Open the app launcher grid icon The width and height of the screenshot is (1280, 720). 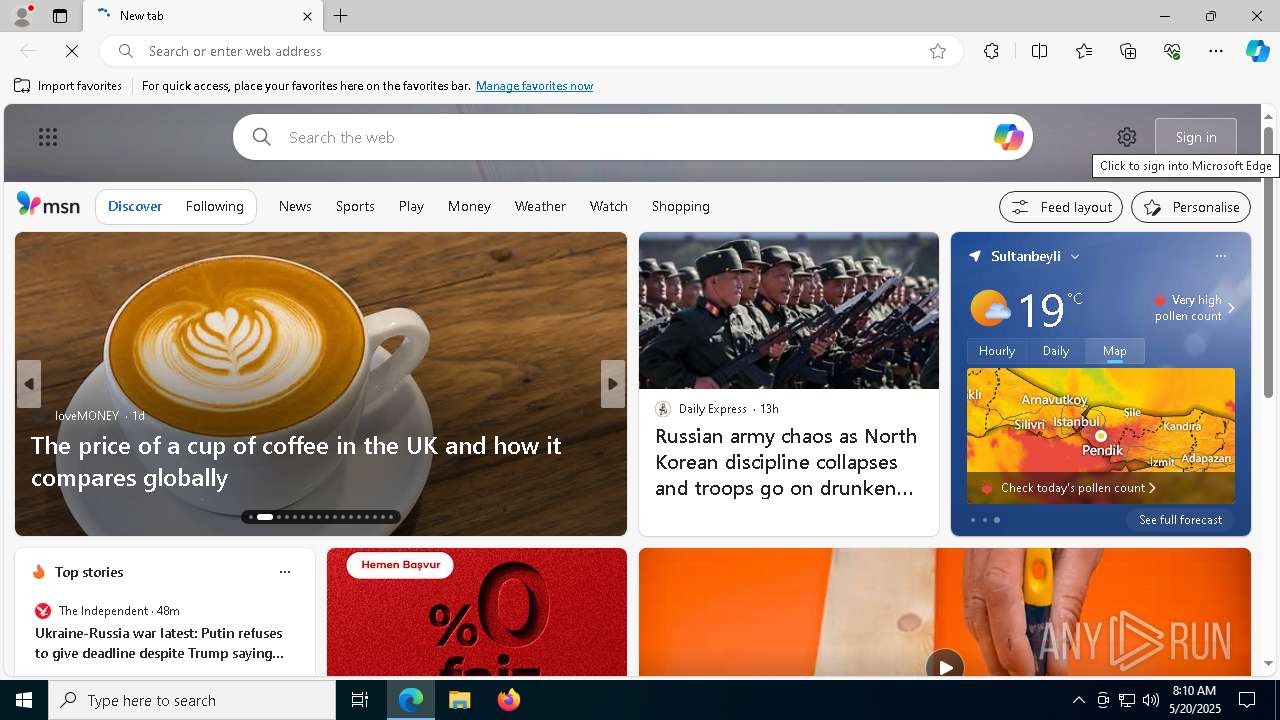click(48, 137)
